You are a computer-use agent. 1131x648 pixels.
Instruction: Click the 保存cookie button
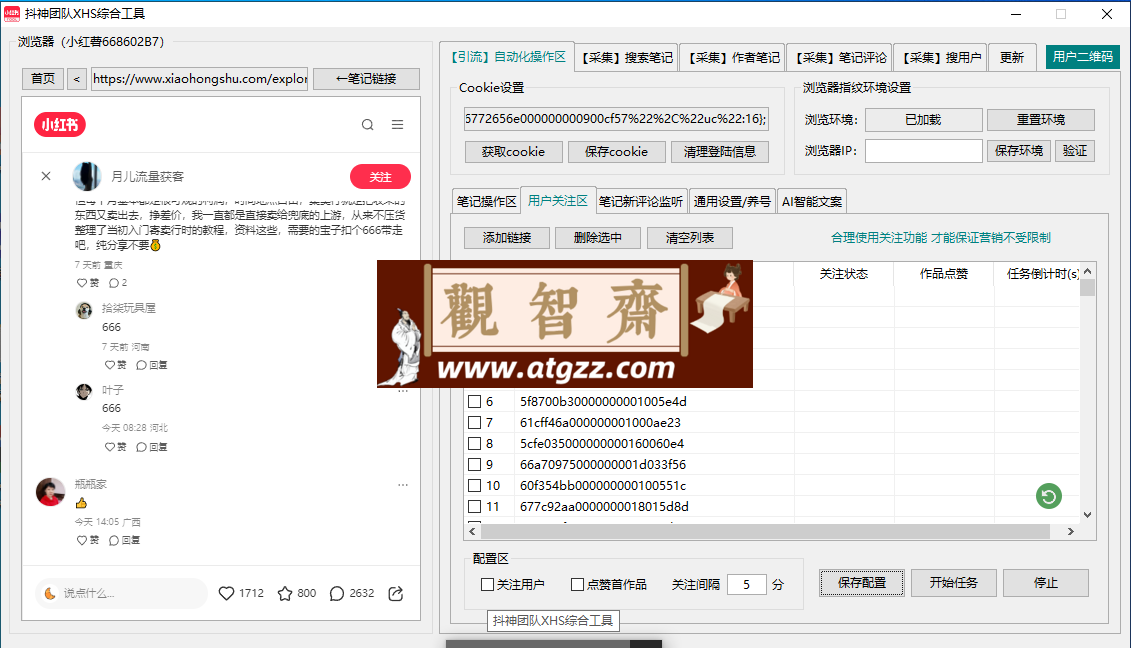click(x=616, y=152)
